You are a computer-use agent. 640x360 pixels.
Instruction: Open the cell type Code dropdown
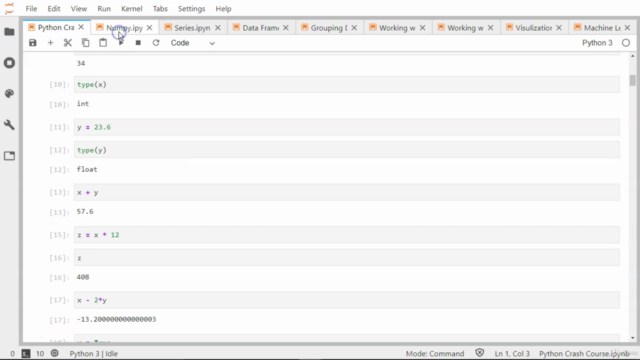pos(193,43)
